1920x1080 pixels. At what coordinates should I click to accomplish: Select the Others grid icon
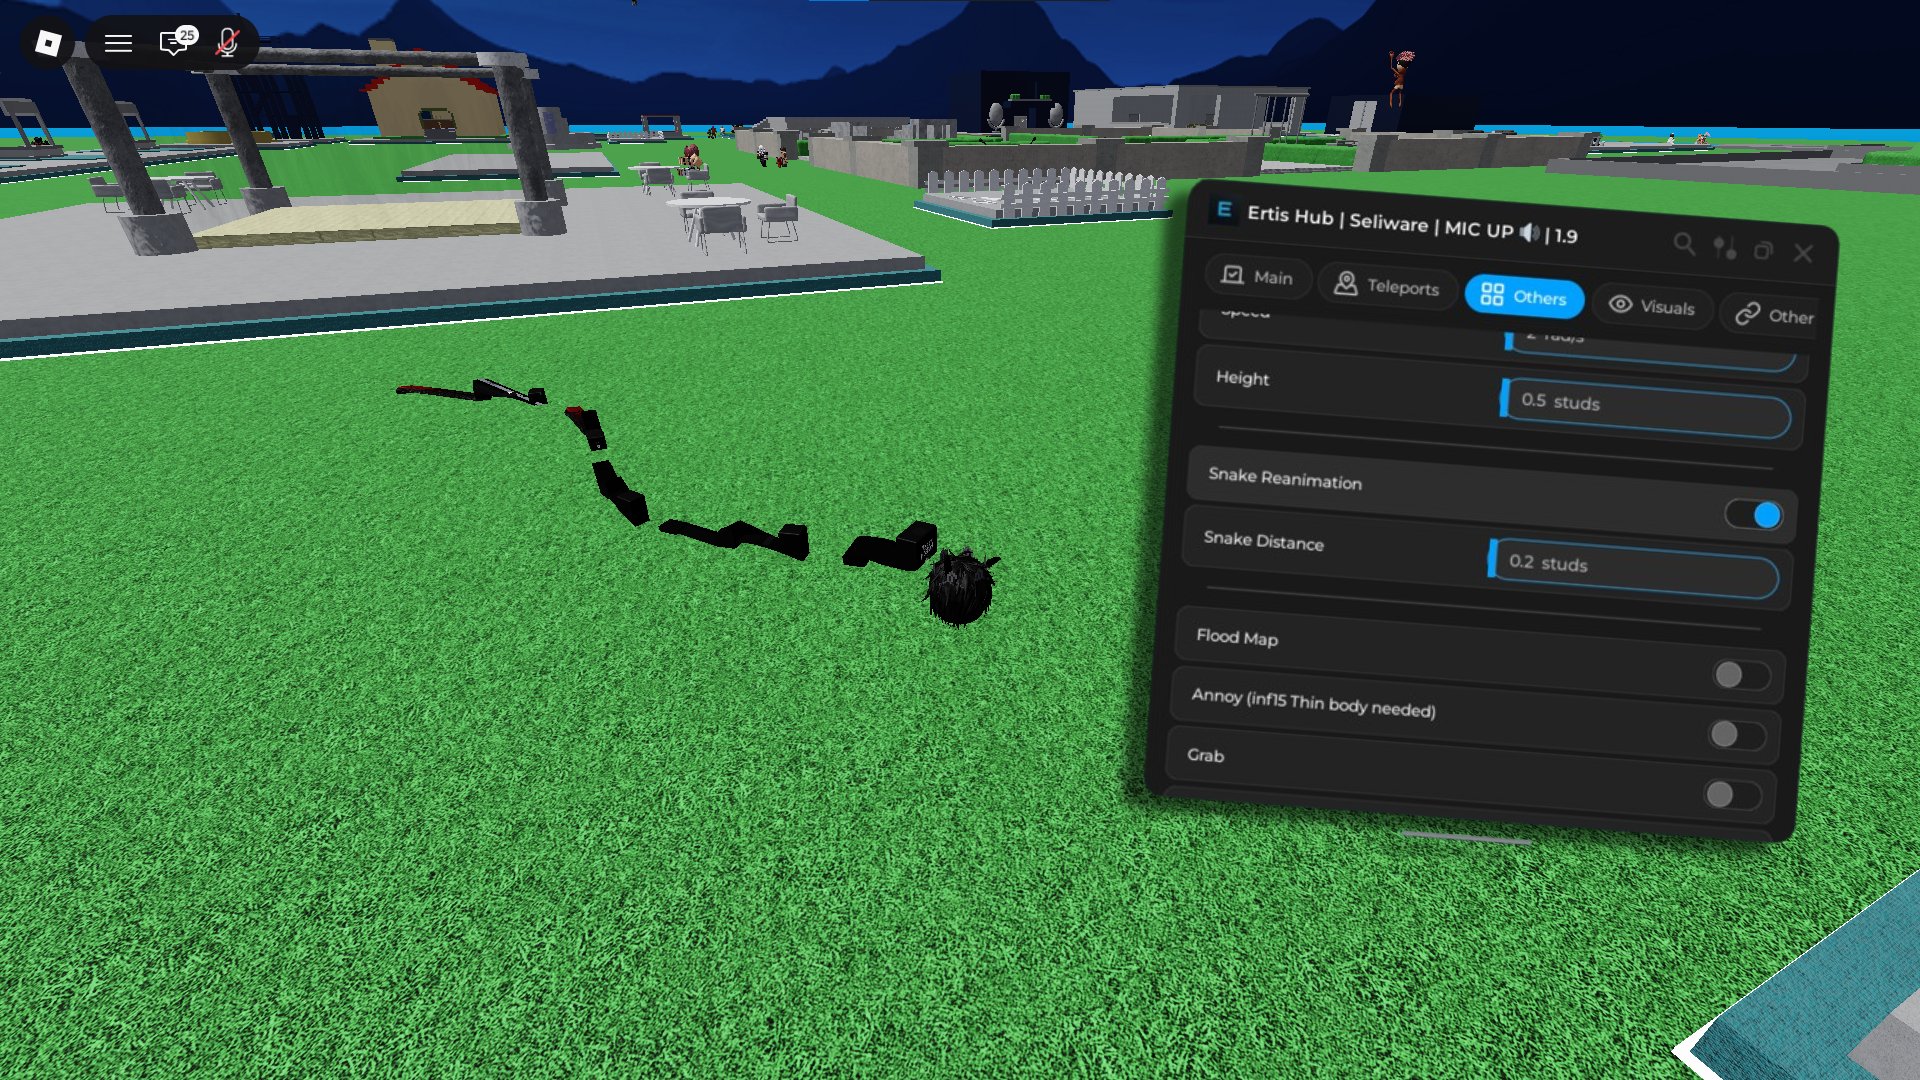[1494, 296]
